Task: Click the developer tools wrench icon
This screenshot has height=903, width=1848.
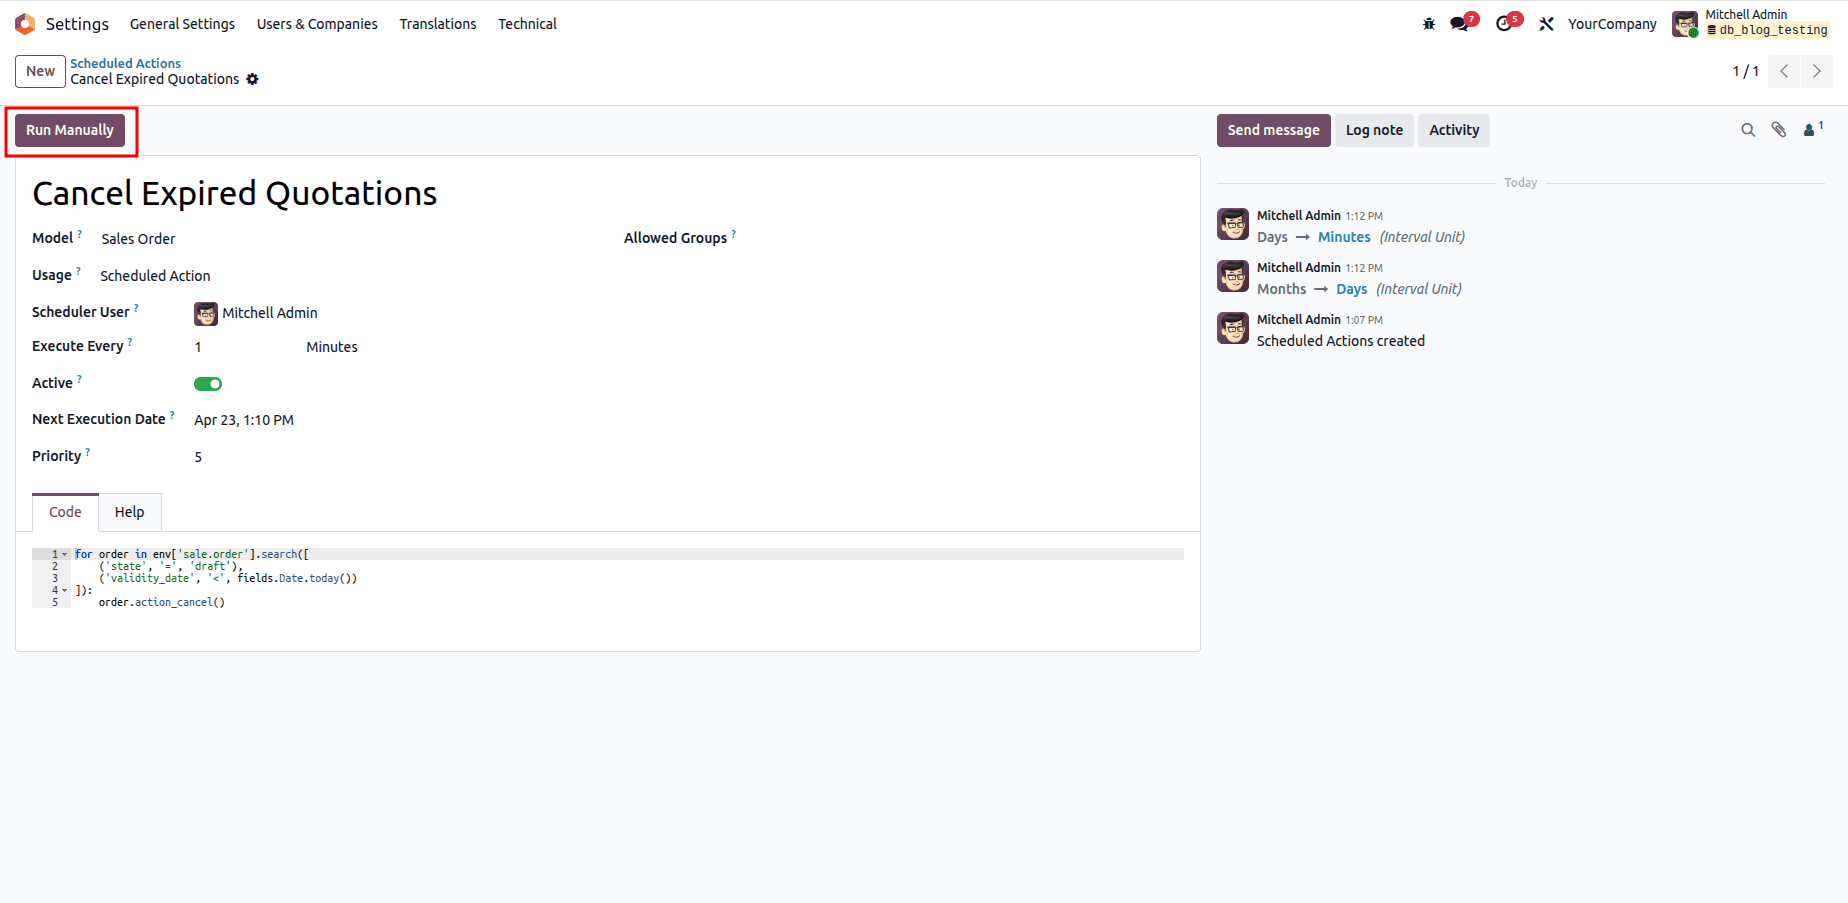Action: (x=1545, y=22)
